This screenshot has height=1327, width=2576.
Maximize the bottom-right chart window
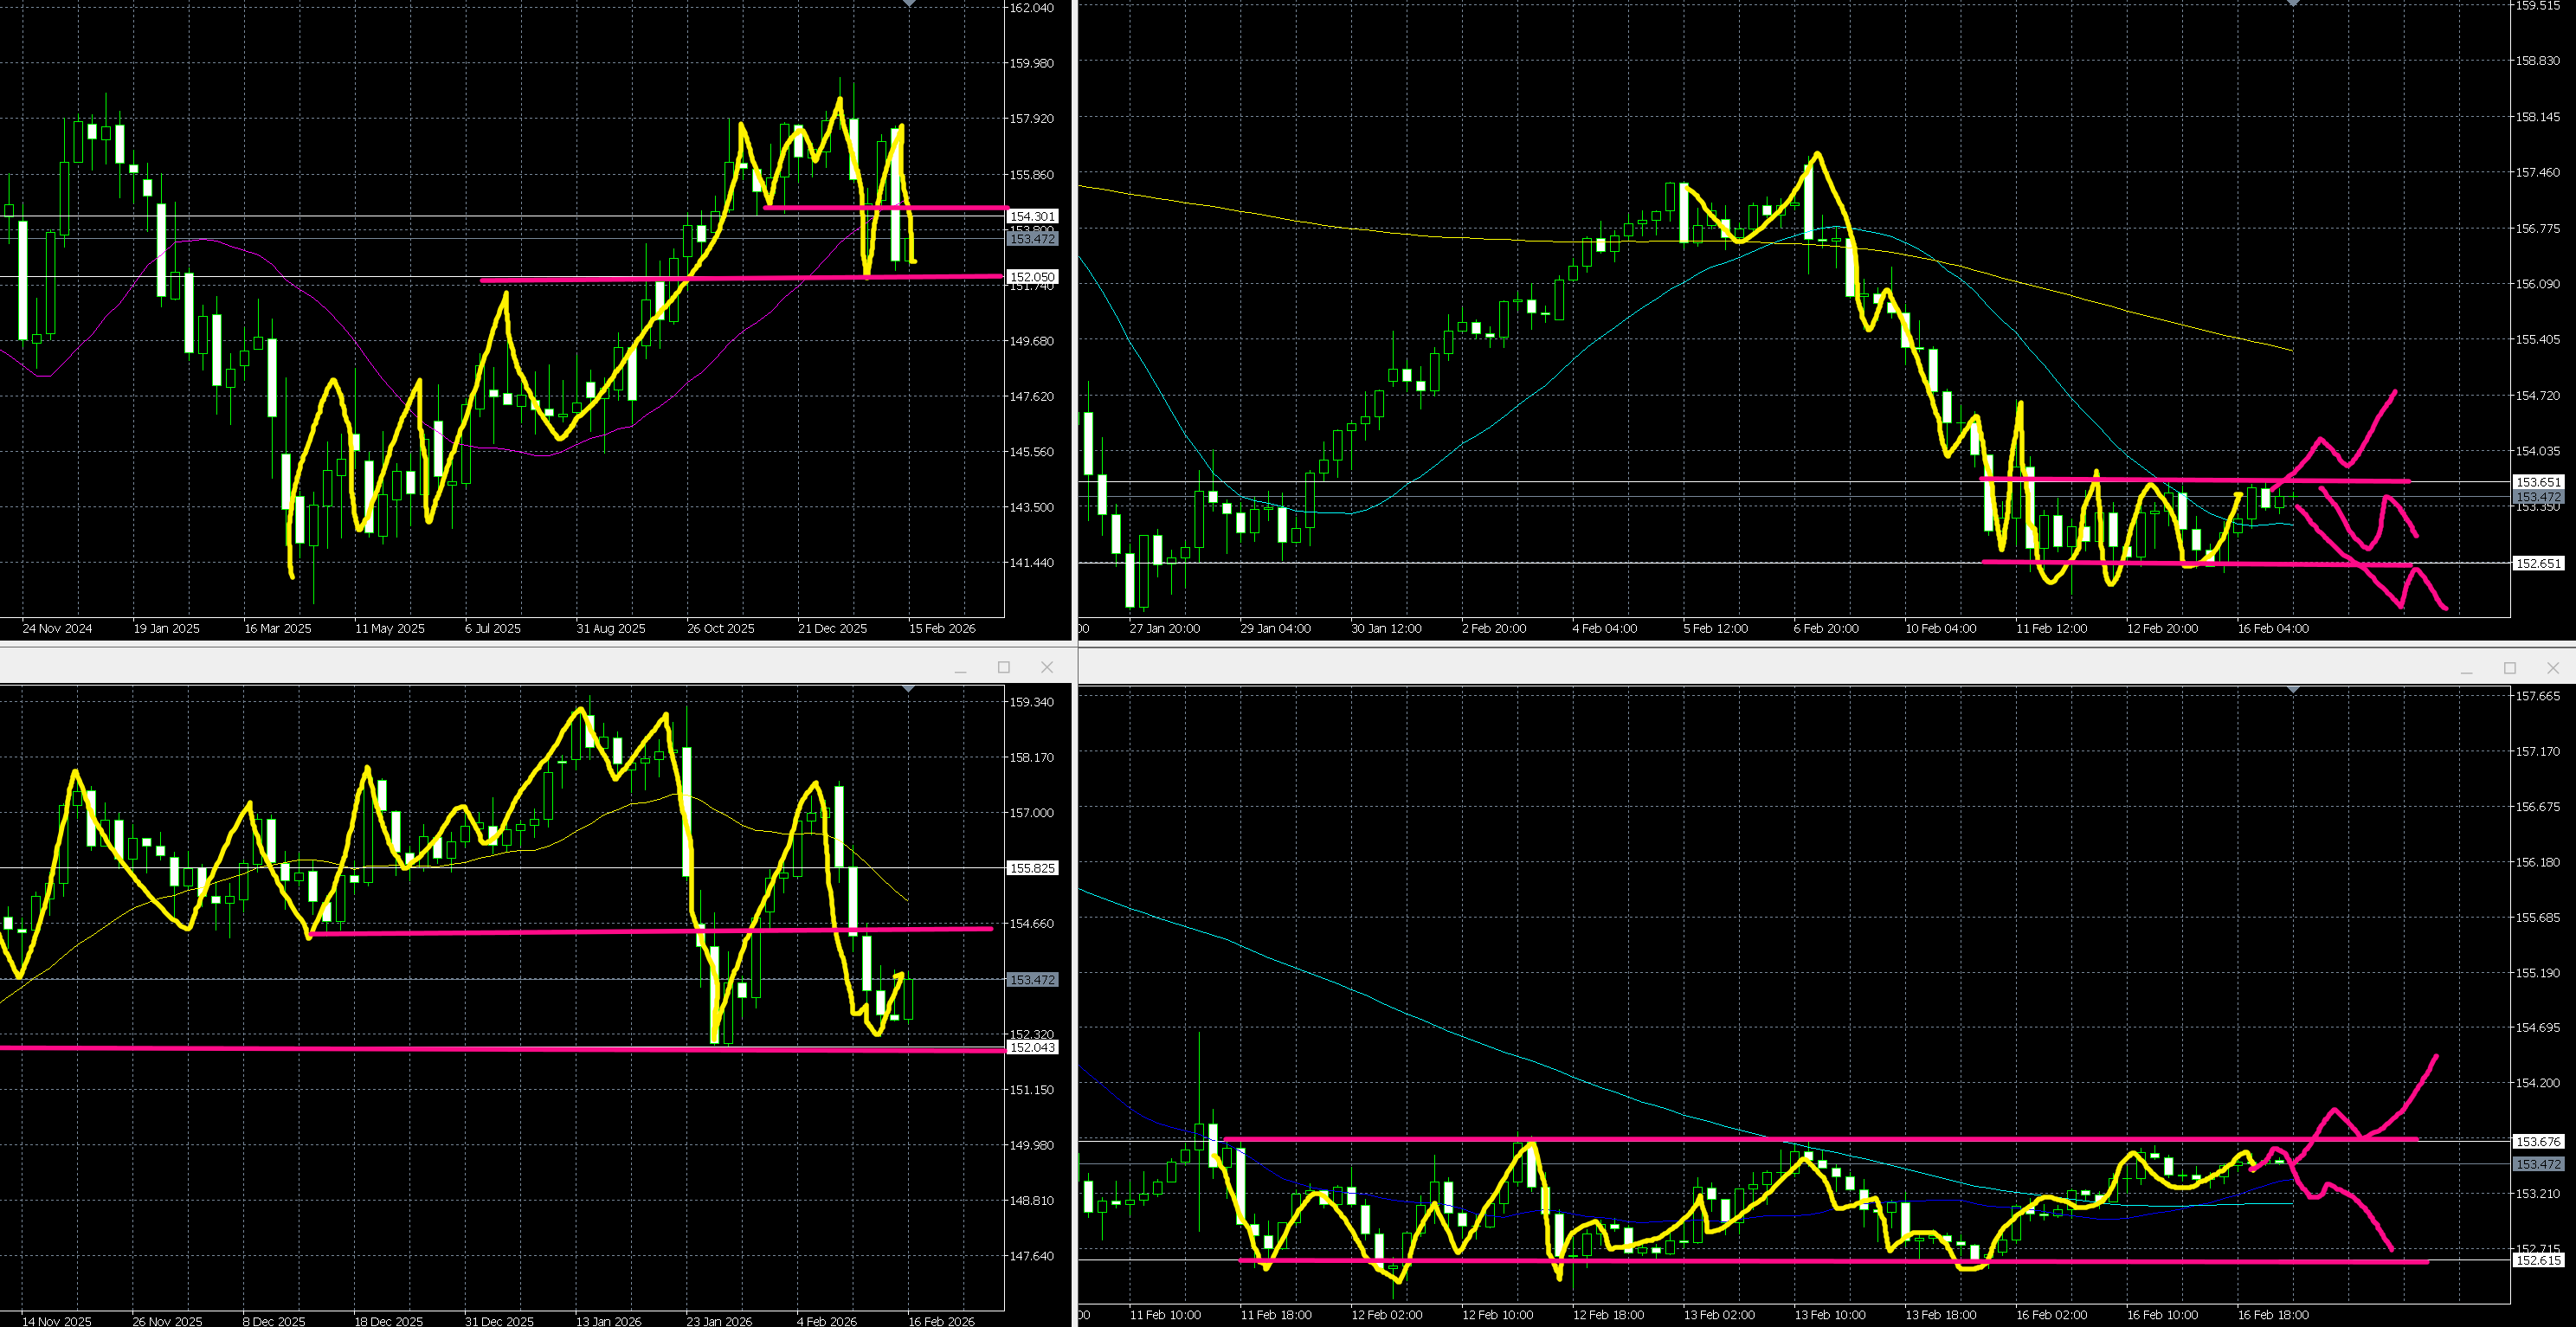pos(2509,667)
